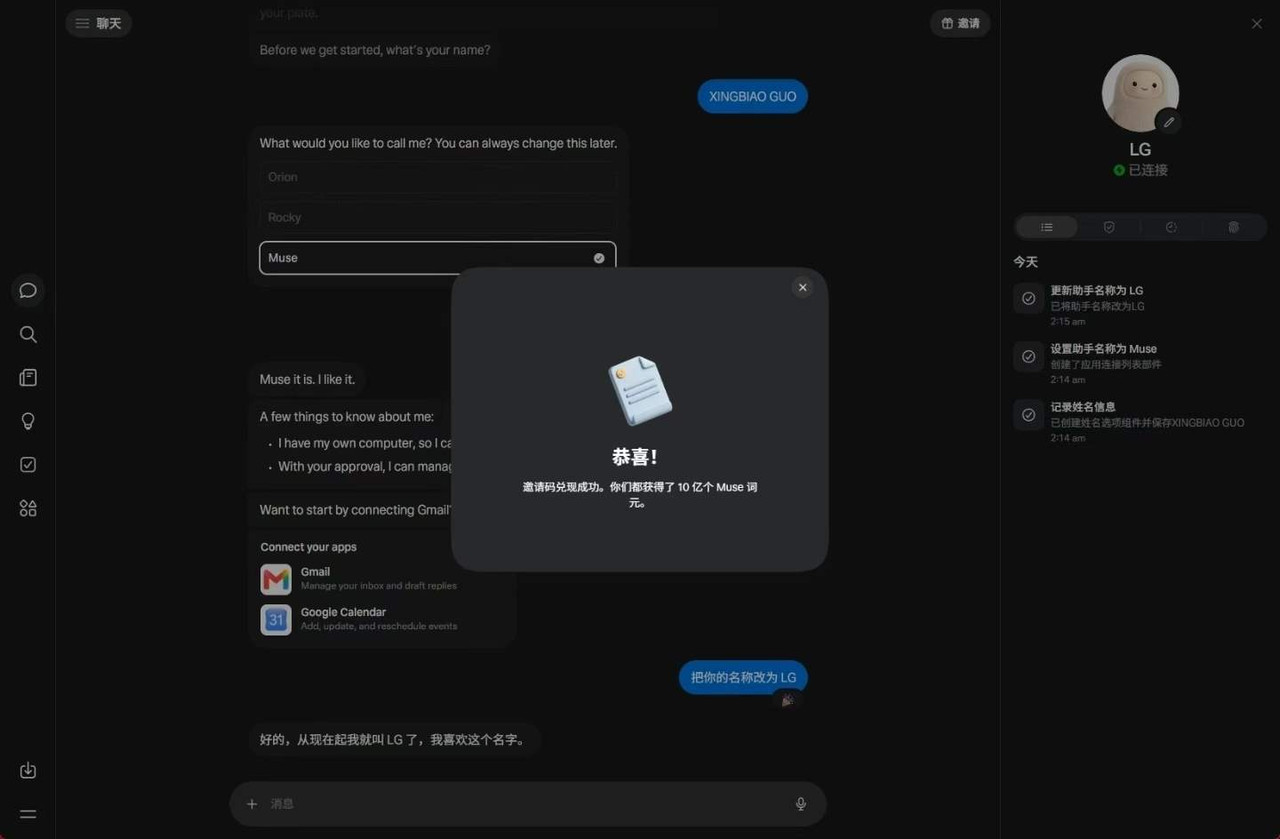Select the Orion name option

pyautogui.click(x=437, y=177)
